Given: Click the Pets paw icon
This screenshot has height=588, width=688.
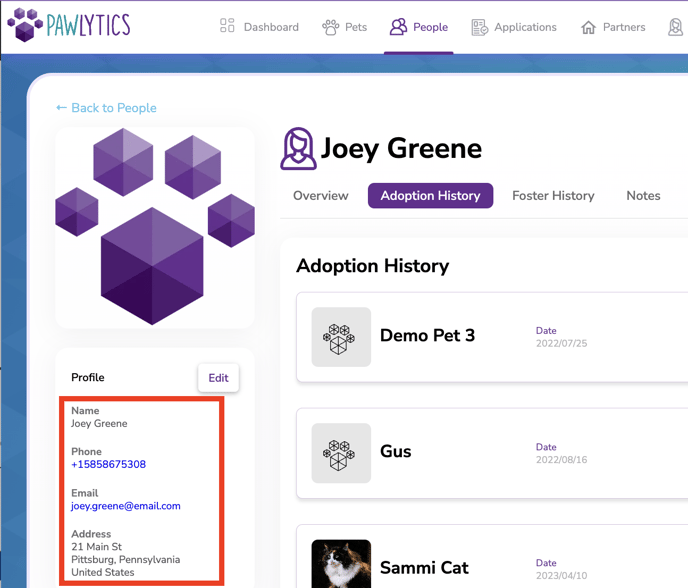Looking at the screenshot, I should click(x=331, y=27).
